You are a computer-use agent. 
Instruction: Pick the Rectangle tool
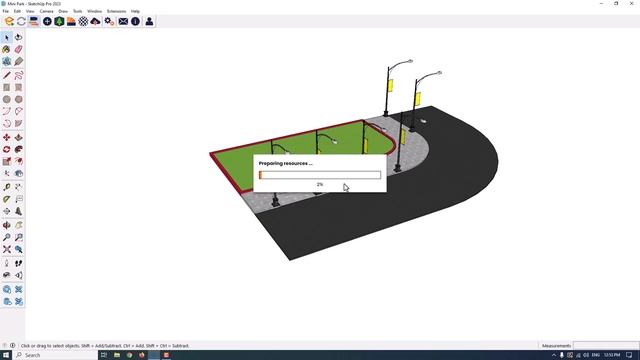coord(7,87)
